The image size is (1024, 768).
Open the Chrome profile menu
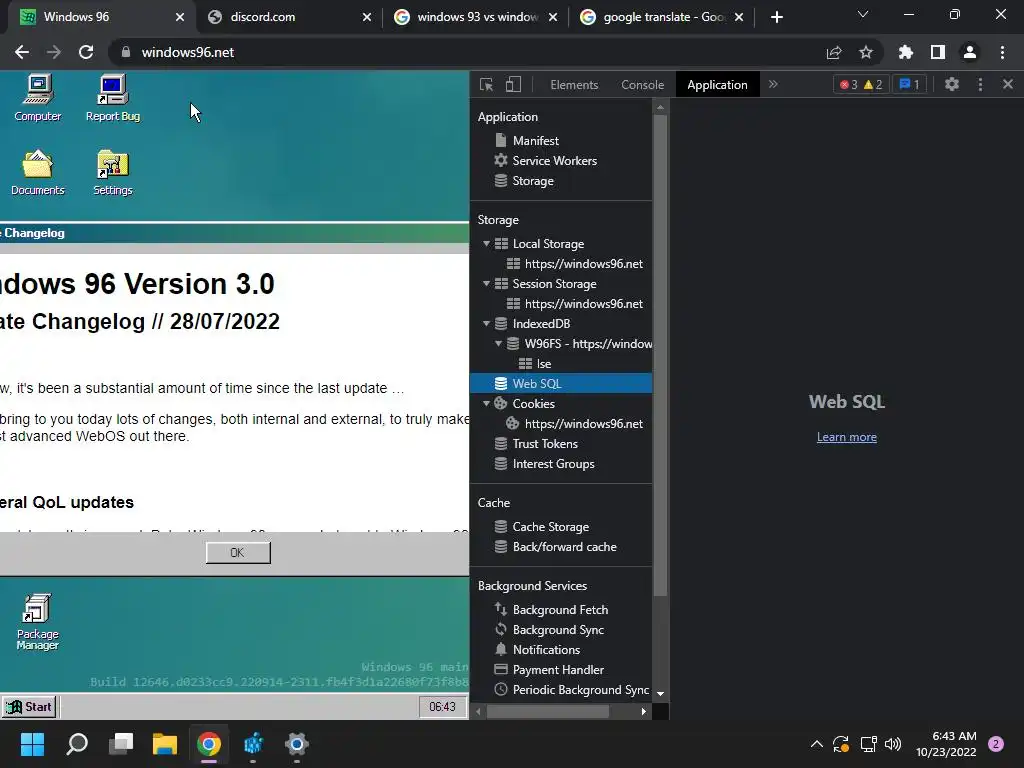click(970, 52)
